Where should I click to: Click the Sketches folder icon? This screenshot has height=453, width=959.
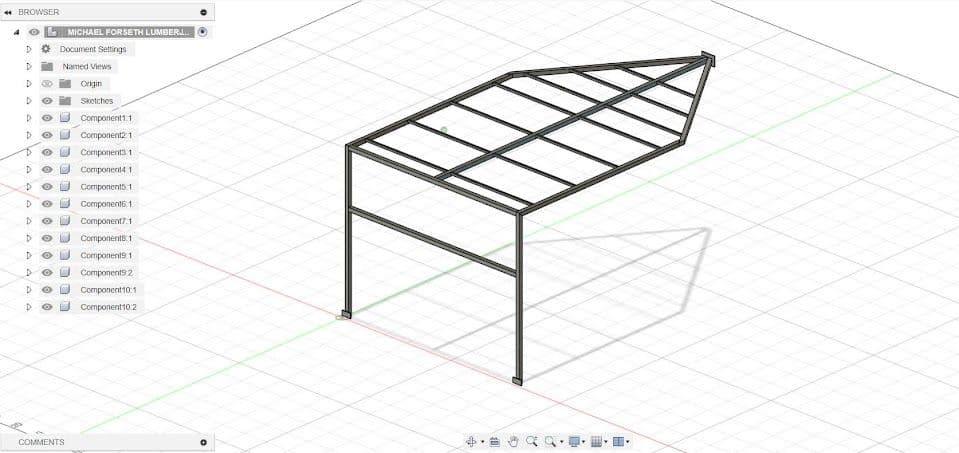point(65,101)
